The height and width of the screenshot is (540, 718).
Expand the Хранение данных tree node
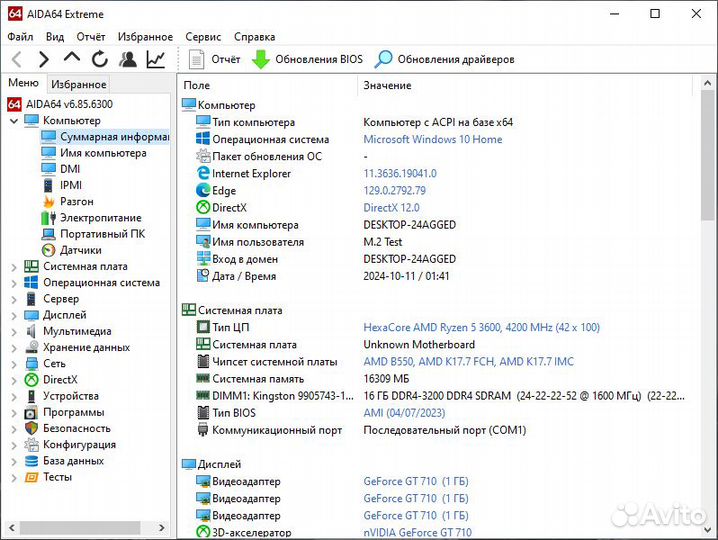[x=14, y=348]
